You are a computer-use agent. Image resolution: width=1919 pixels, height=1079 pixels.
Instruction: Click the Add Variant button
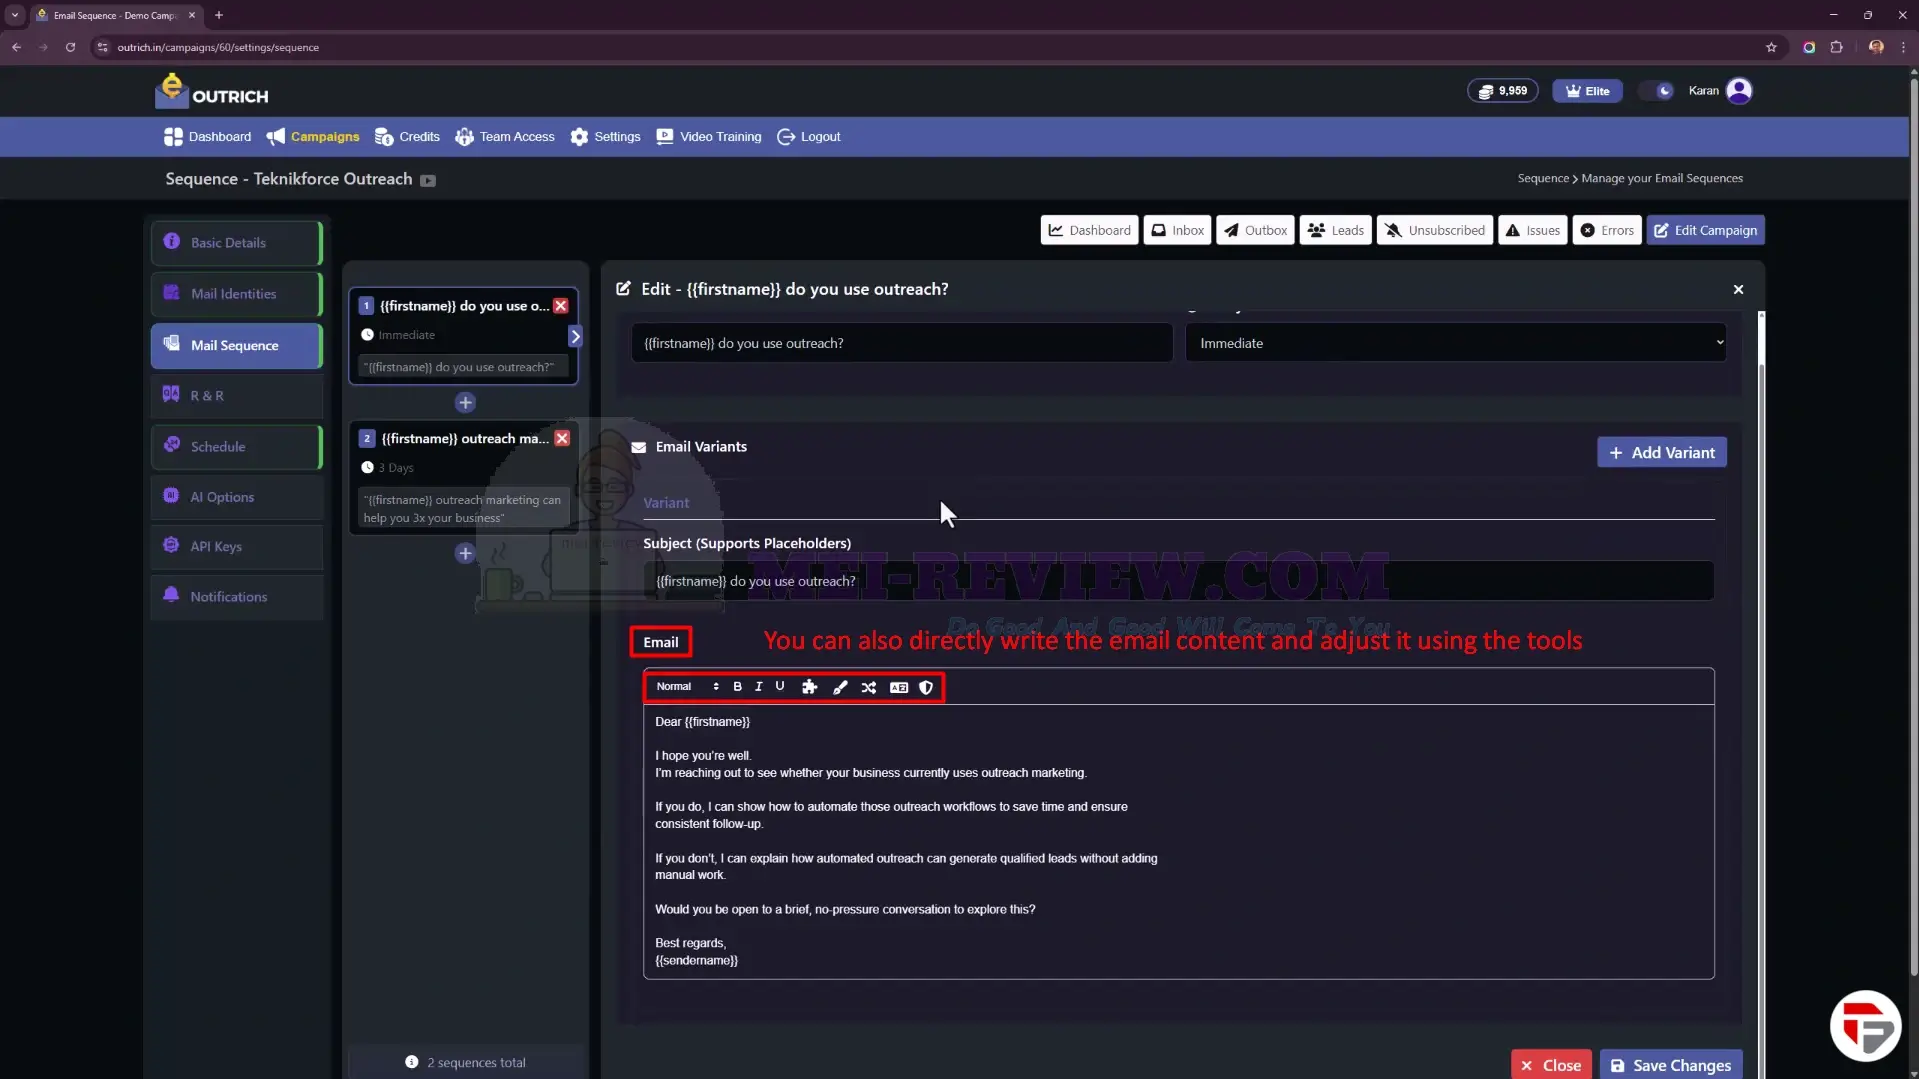[1661, 452]
